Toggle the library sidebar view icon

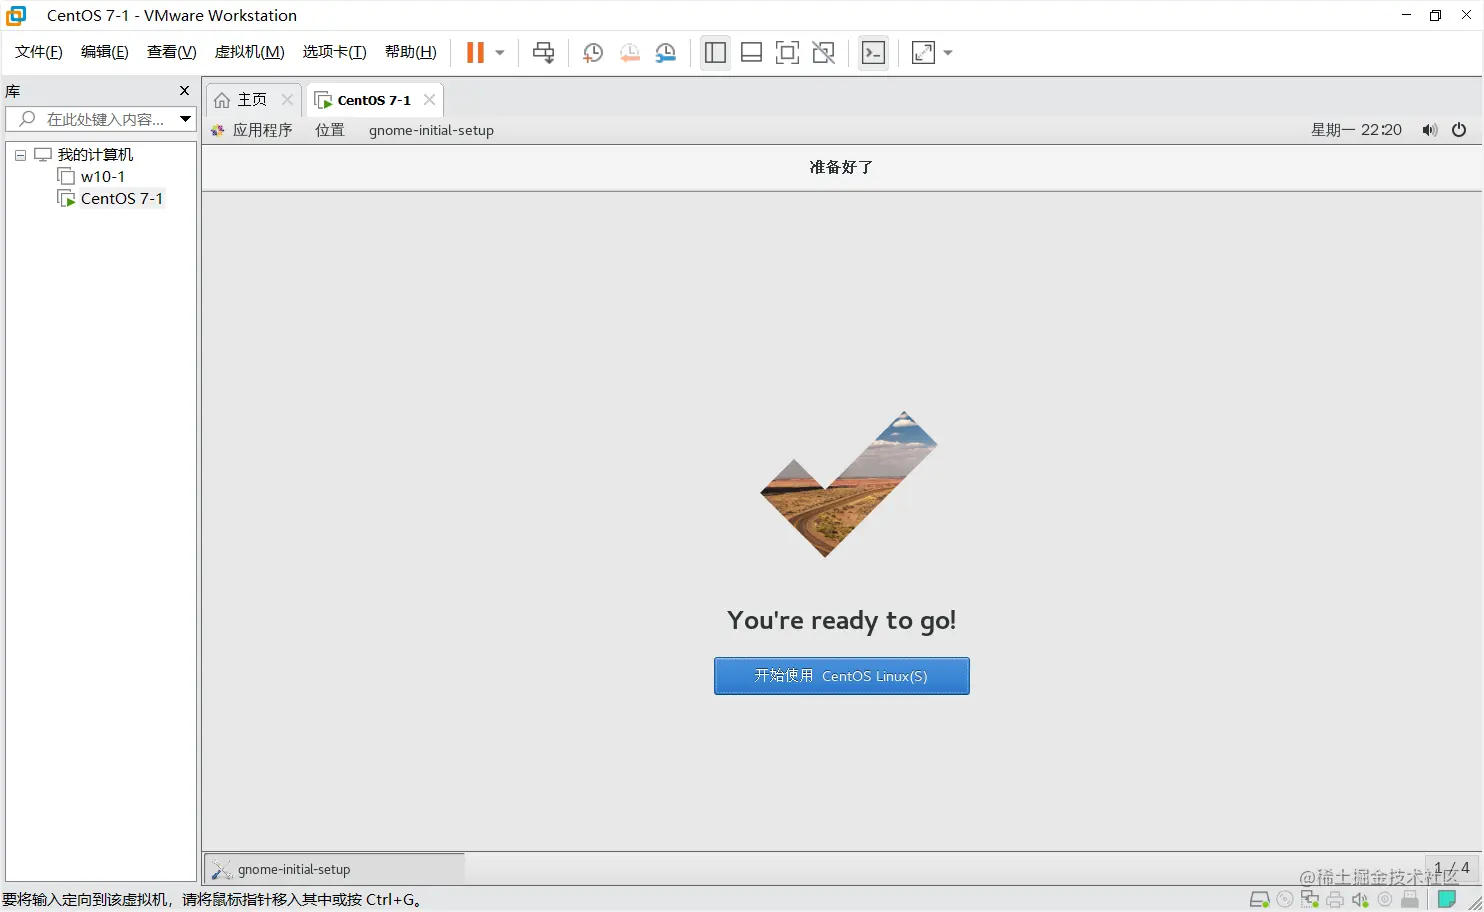pos(715,53)
